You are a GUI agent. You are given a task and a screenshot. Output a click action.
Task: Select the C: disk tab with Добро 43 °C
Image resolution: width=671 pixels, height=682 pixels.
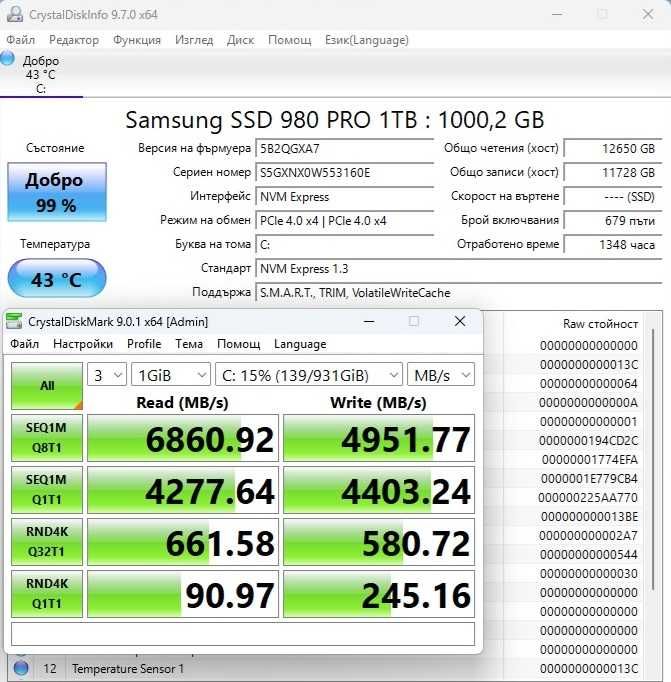tap(41, 74)
